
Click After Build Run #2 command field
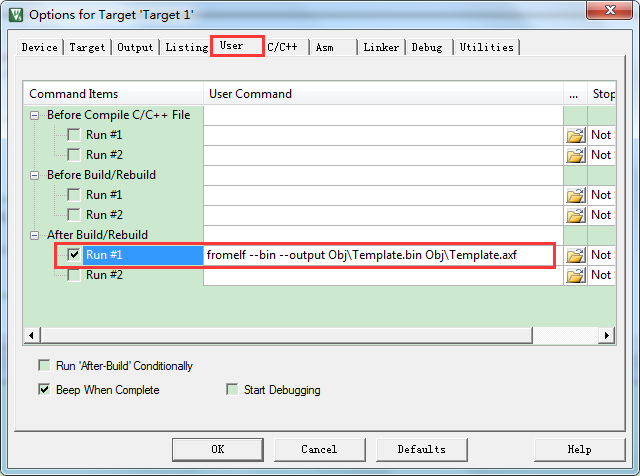[x=383, y=275]
